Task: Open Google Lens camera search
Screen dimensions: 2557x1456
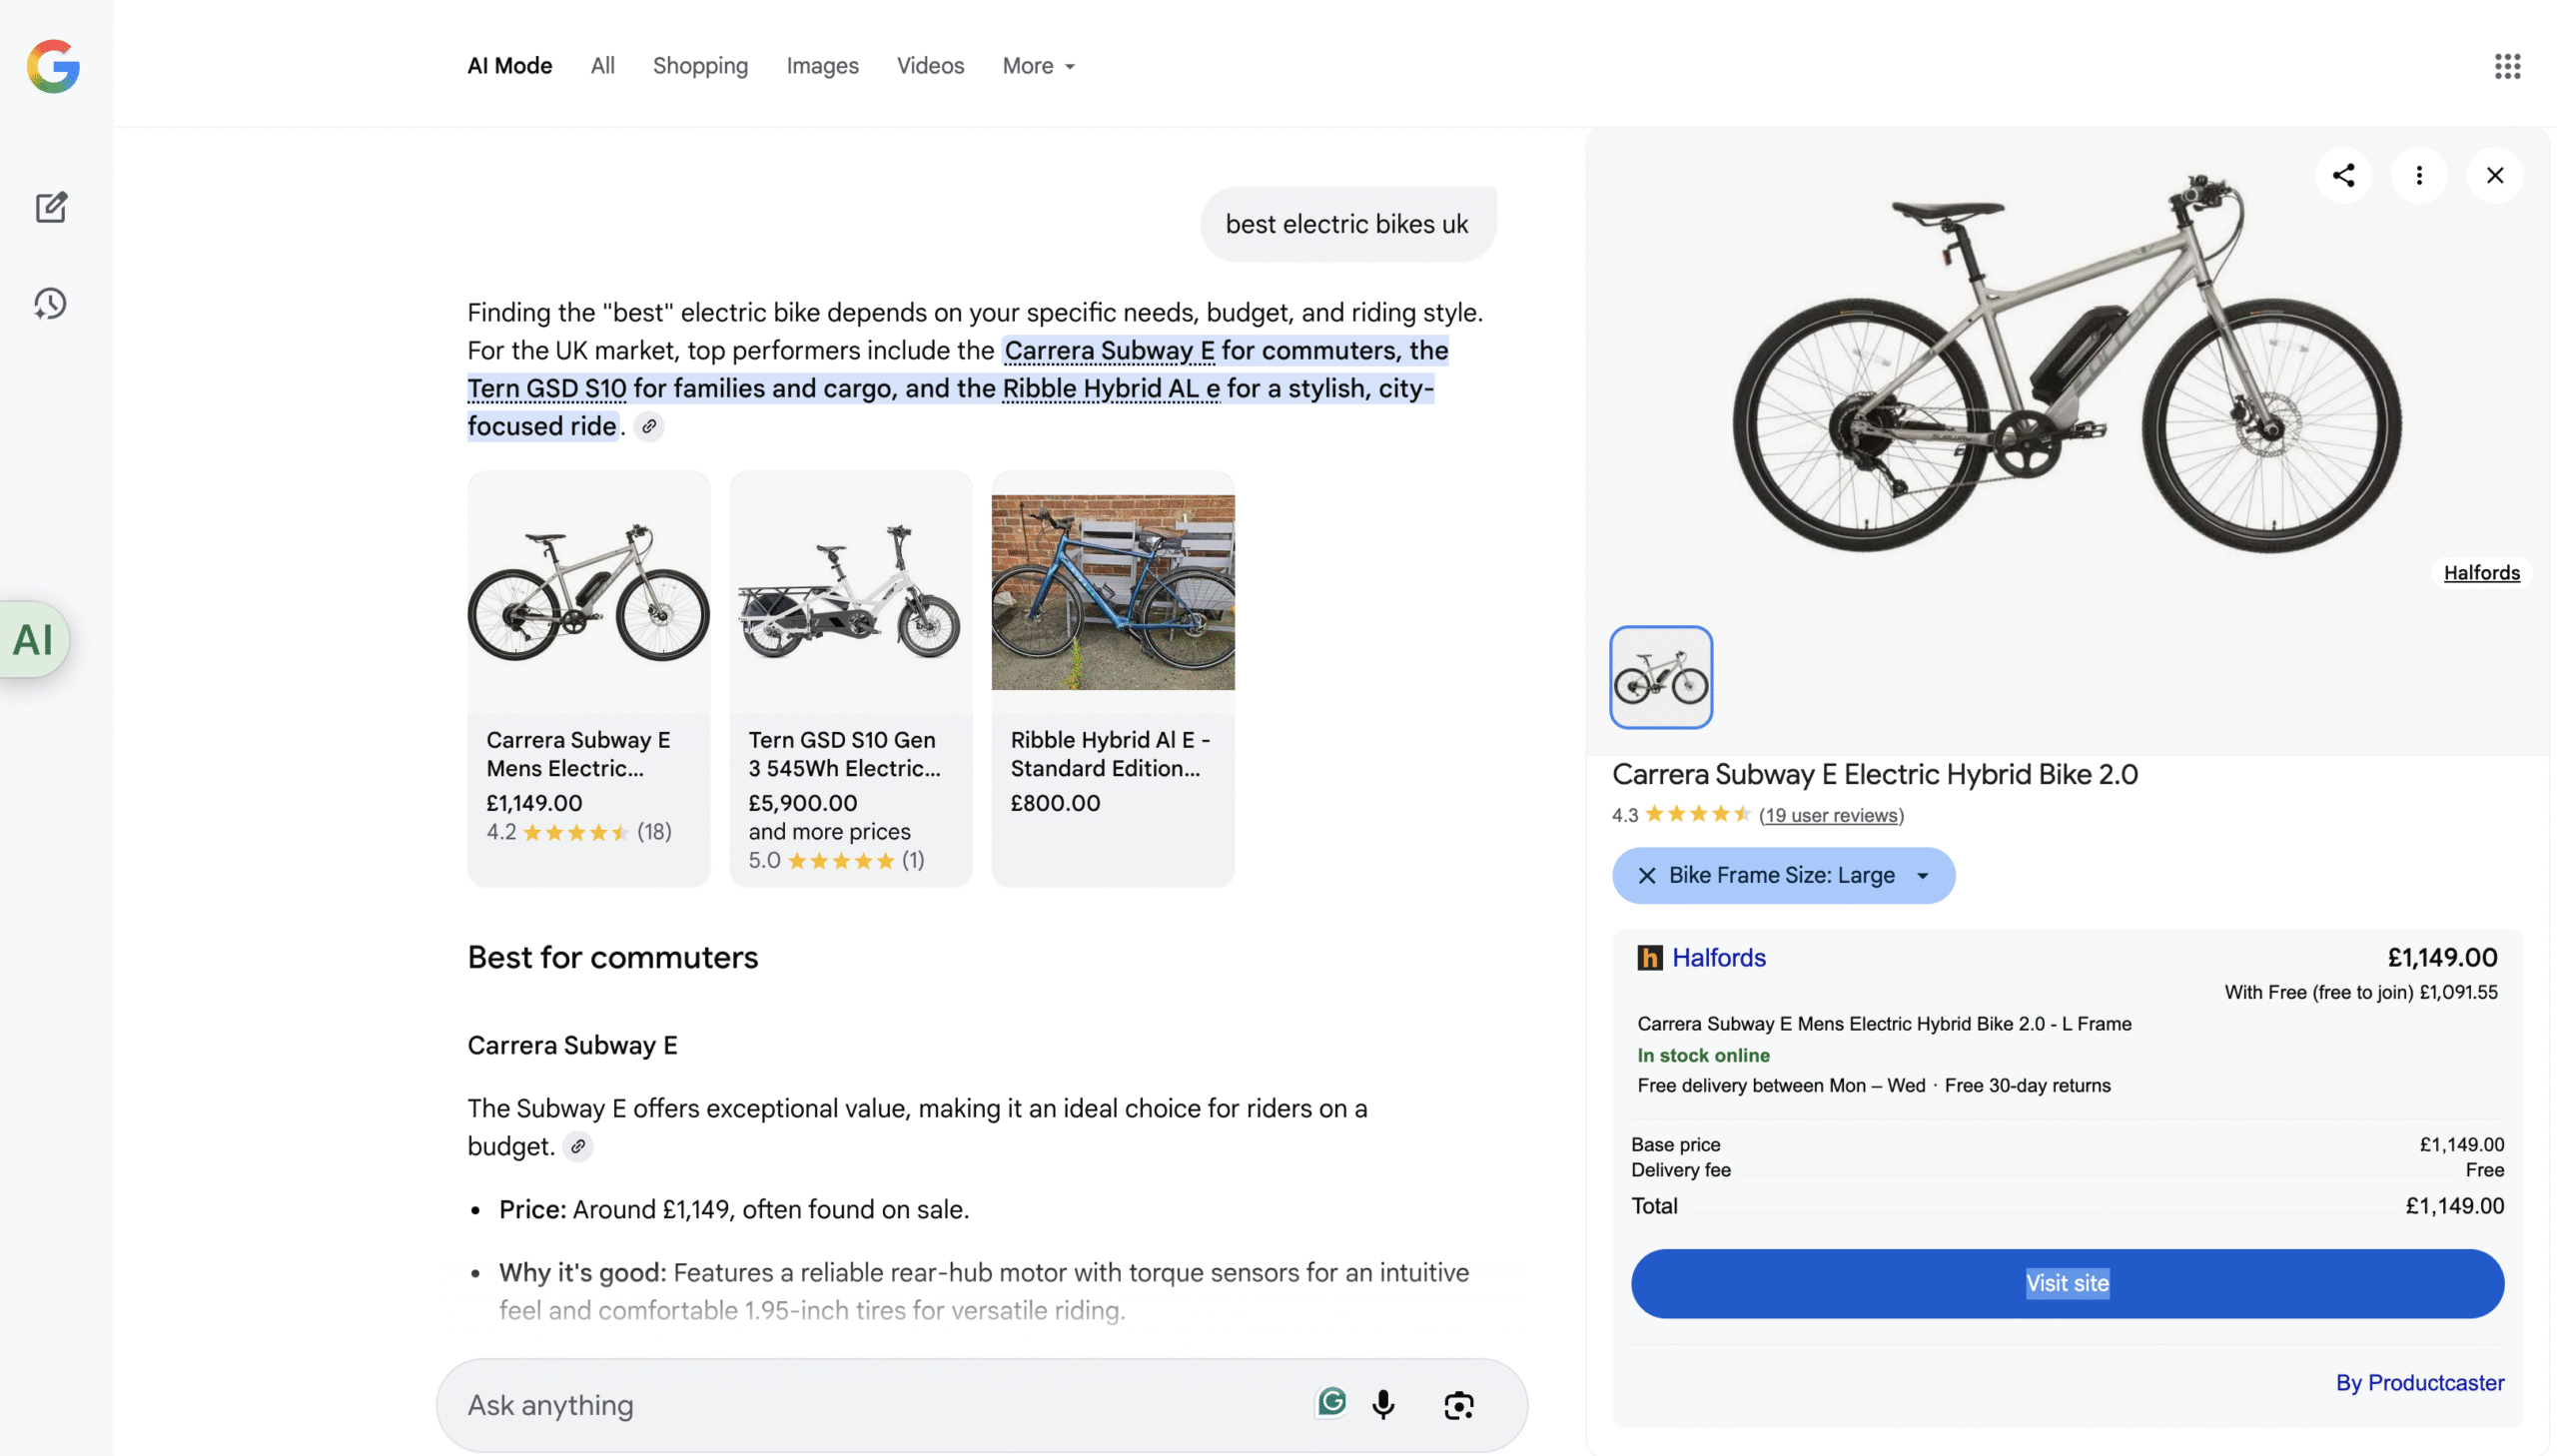Action: click(x=1458, y=1404)
